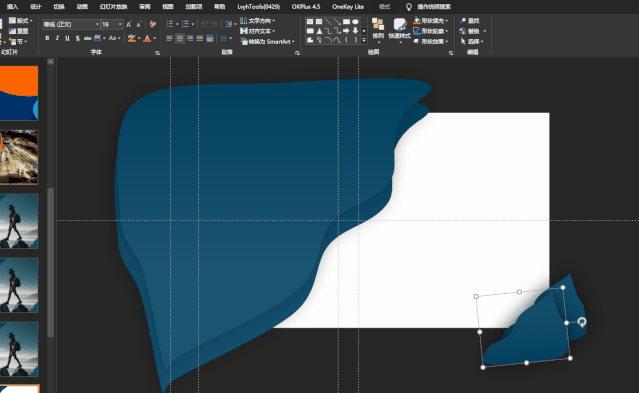Open the OneKey Lite tab
639x393 pixels.
tap(348, 7)
